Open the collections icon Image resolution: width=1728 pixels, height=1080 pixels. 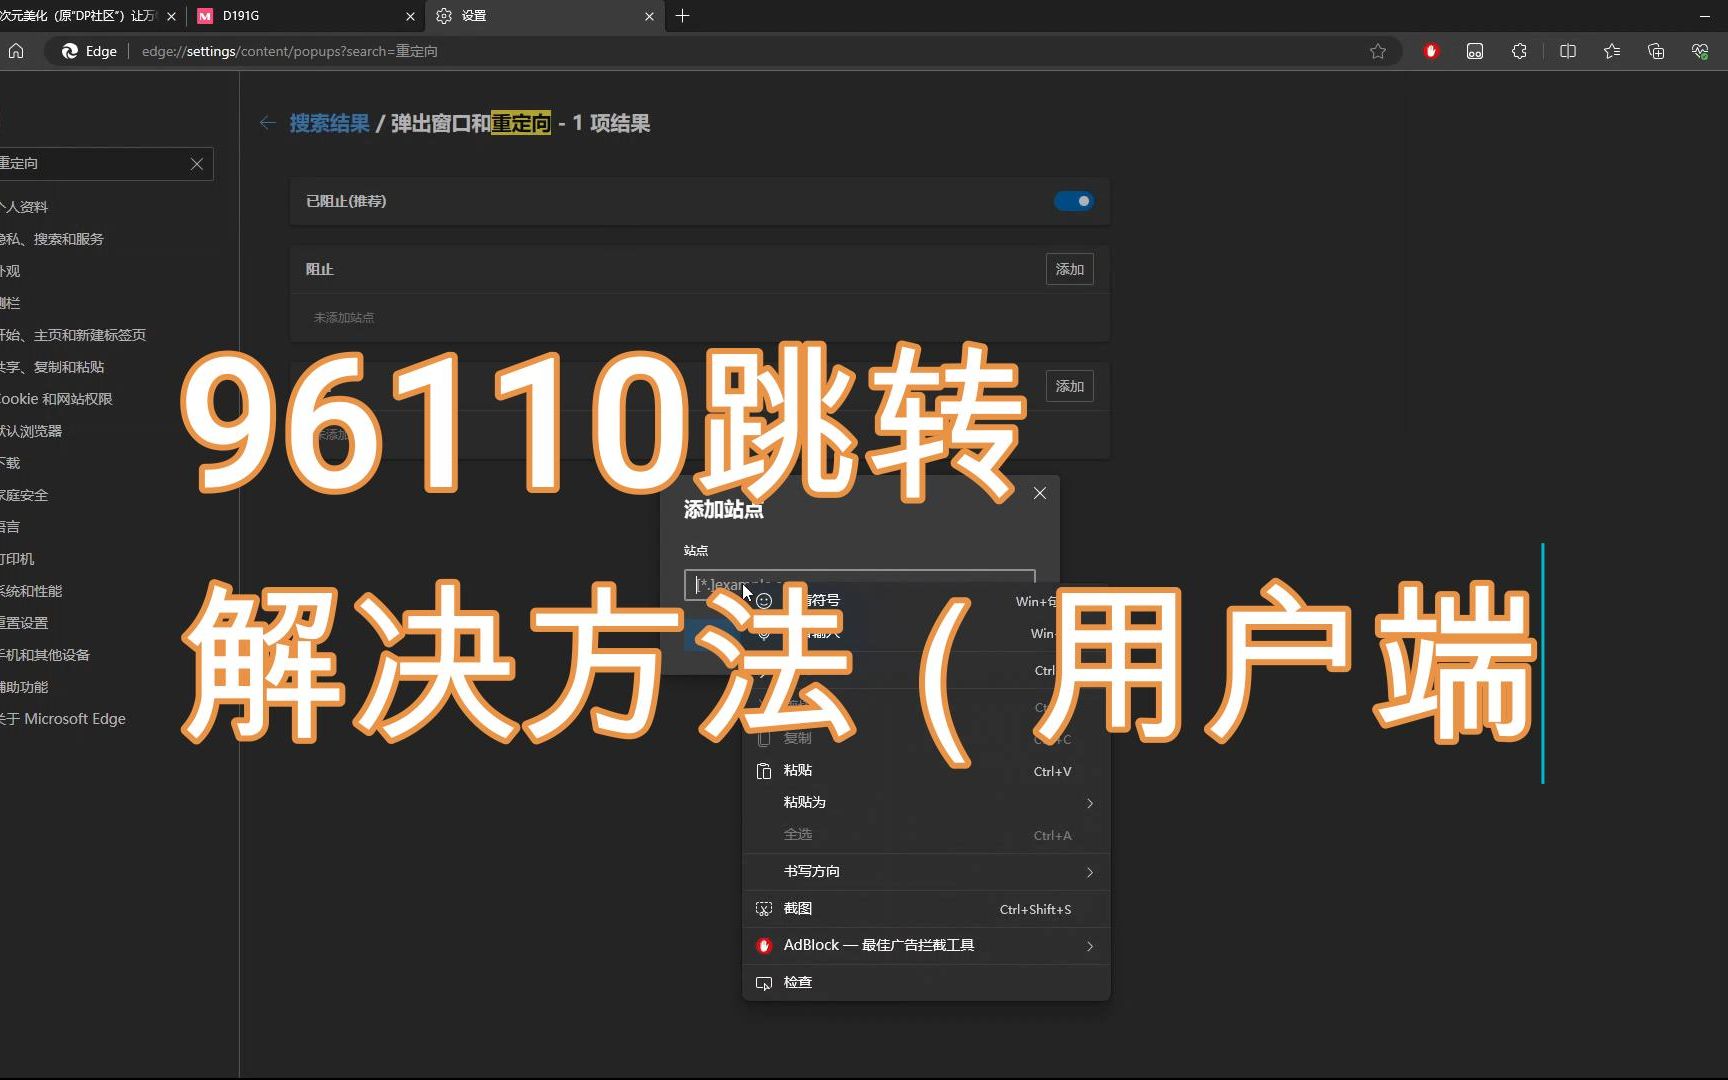click(x=1656, y=51)
